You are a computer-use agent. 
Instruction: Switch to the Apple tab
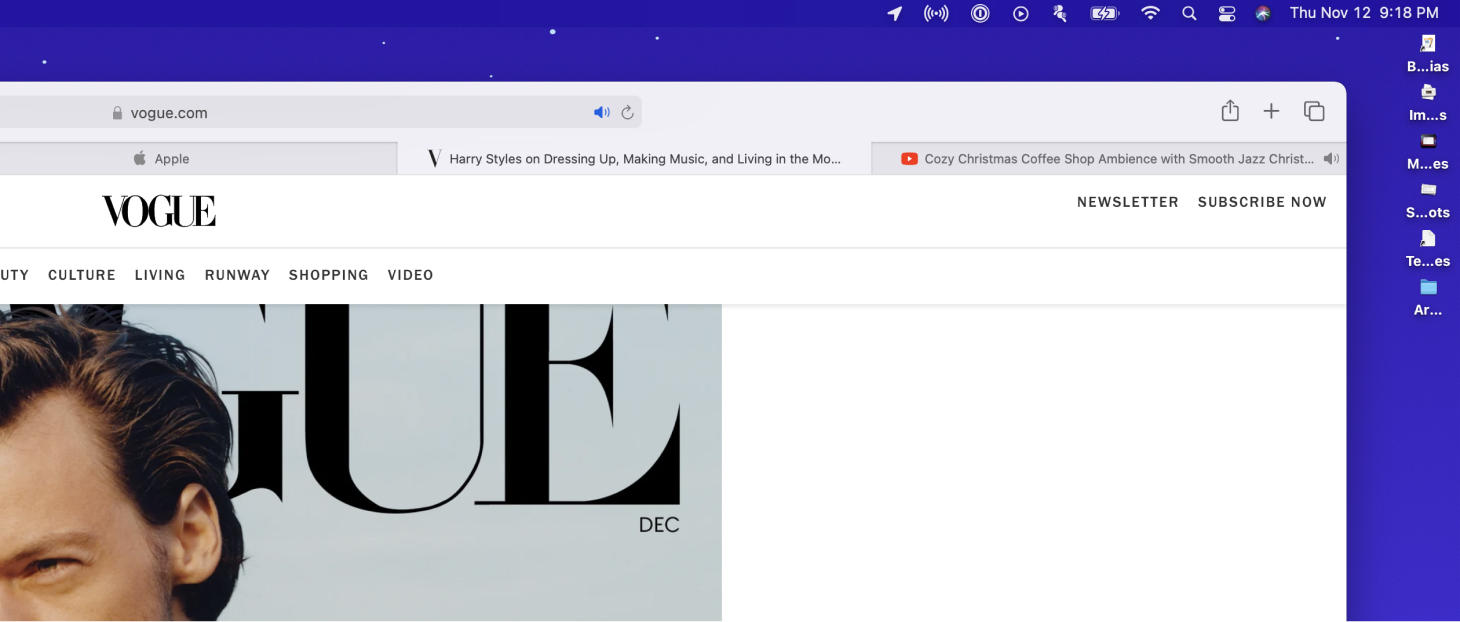(x=198, y=158)
